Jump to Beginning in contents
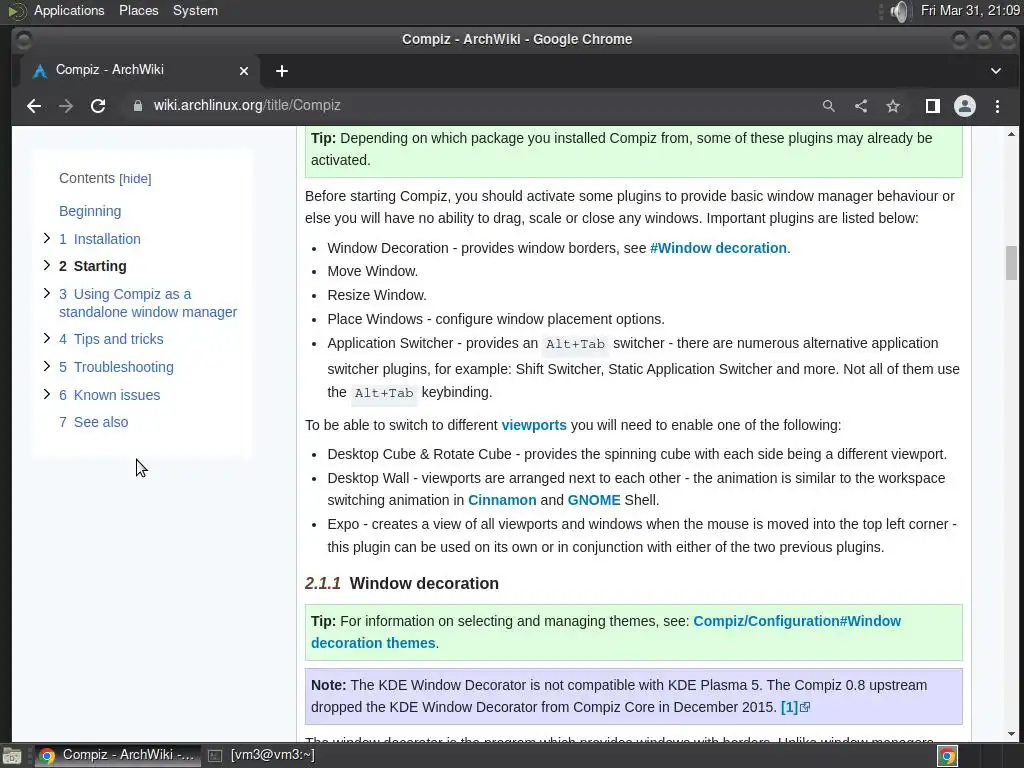 pyautogui.click(x=90, y=211)
